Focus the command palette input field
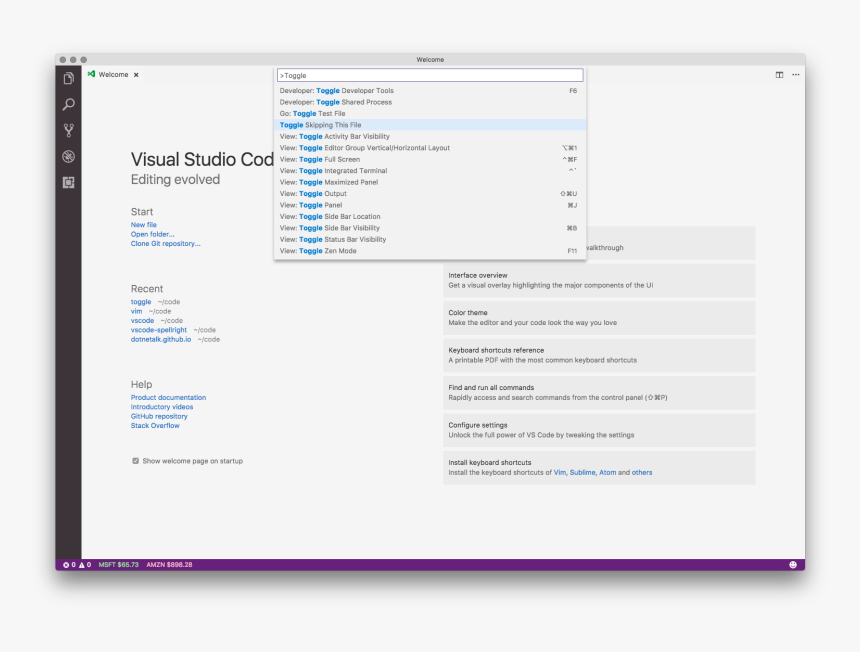The height and width of the screenshot is (652, 860). tap(430, 75)
